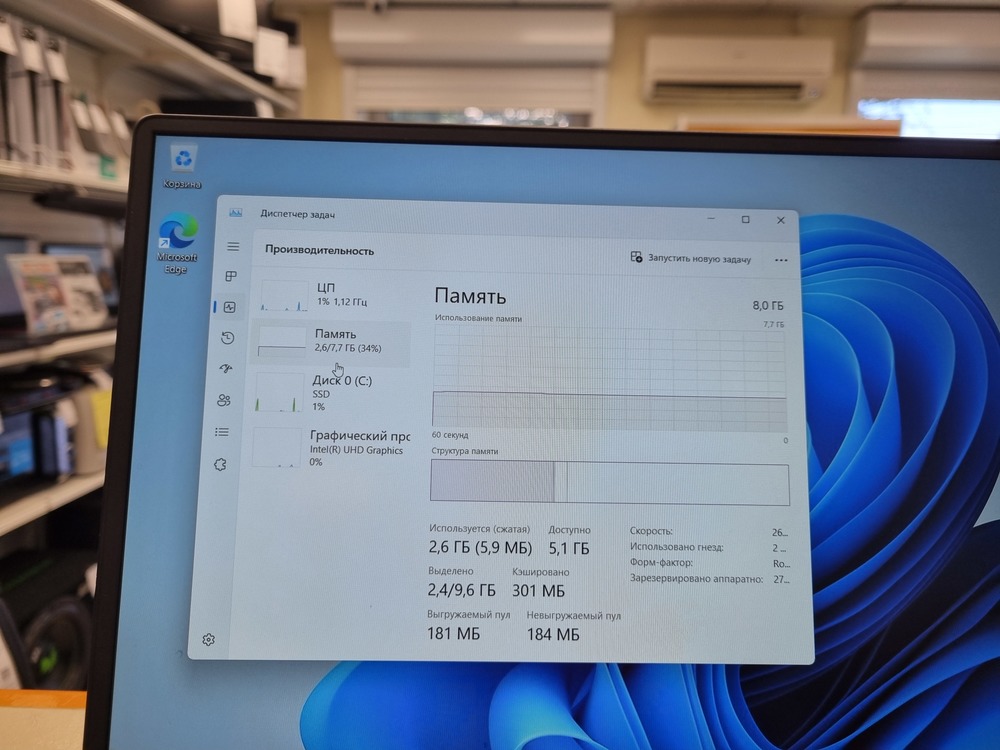The height and width of the screenshot is (750, 1000).
Task: Maximize the Диспетчер задач window
Action: pyautogui.click(x=745, y=219)
